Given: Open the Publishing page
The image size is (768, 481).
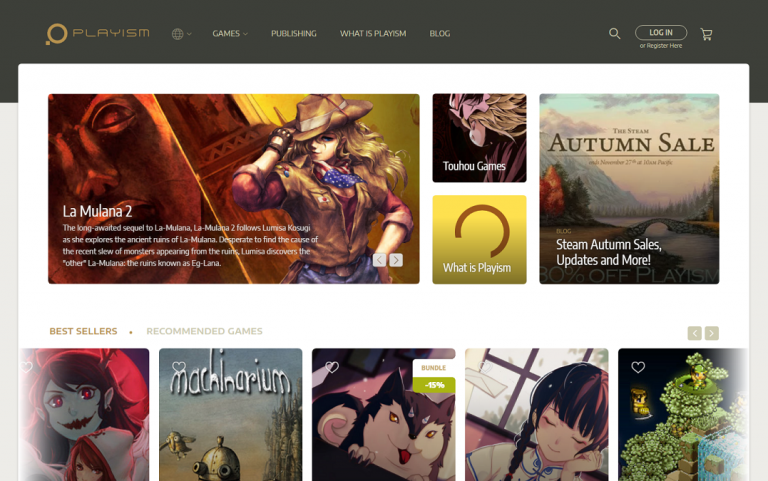Looking at the screenshot, I should [294, 34].
